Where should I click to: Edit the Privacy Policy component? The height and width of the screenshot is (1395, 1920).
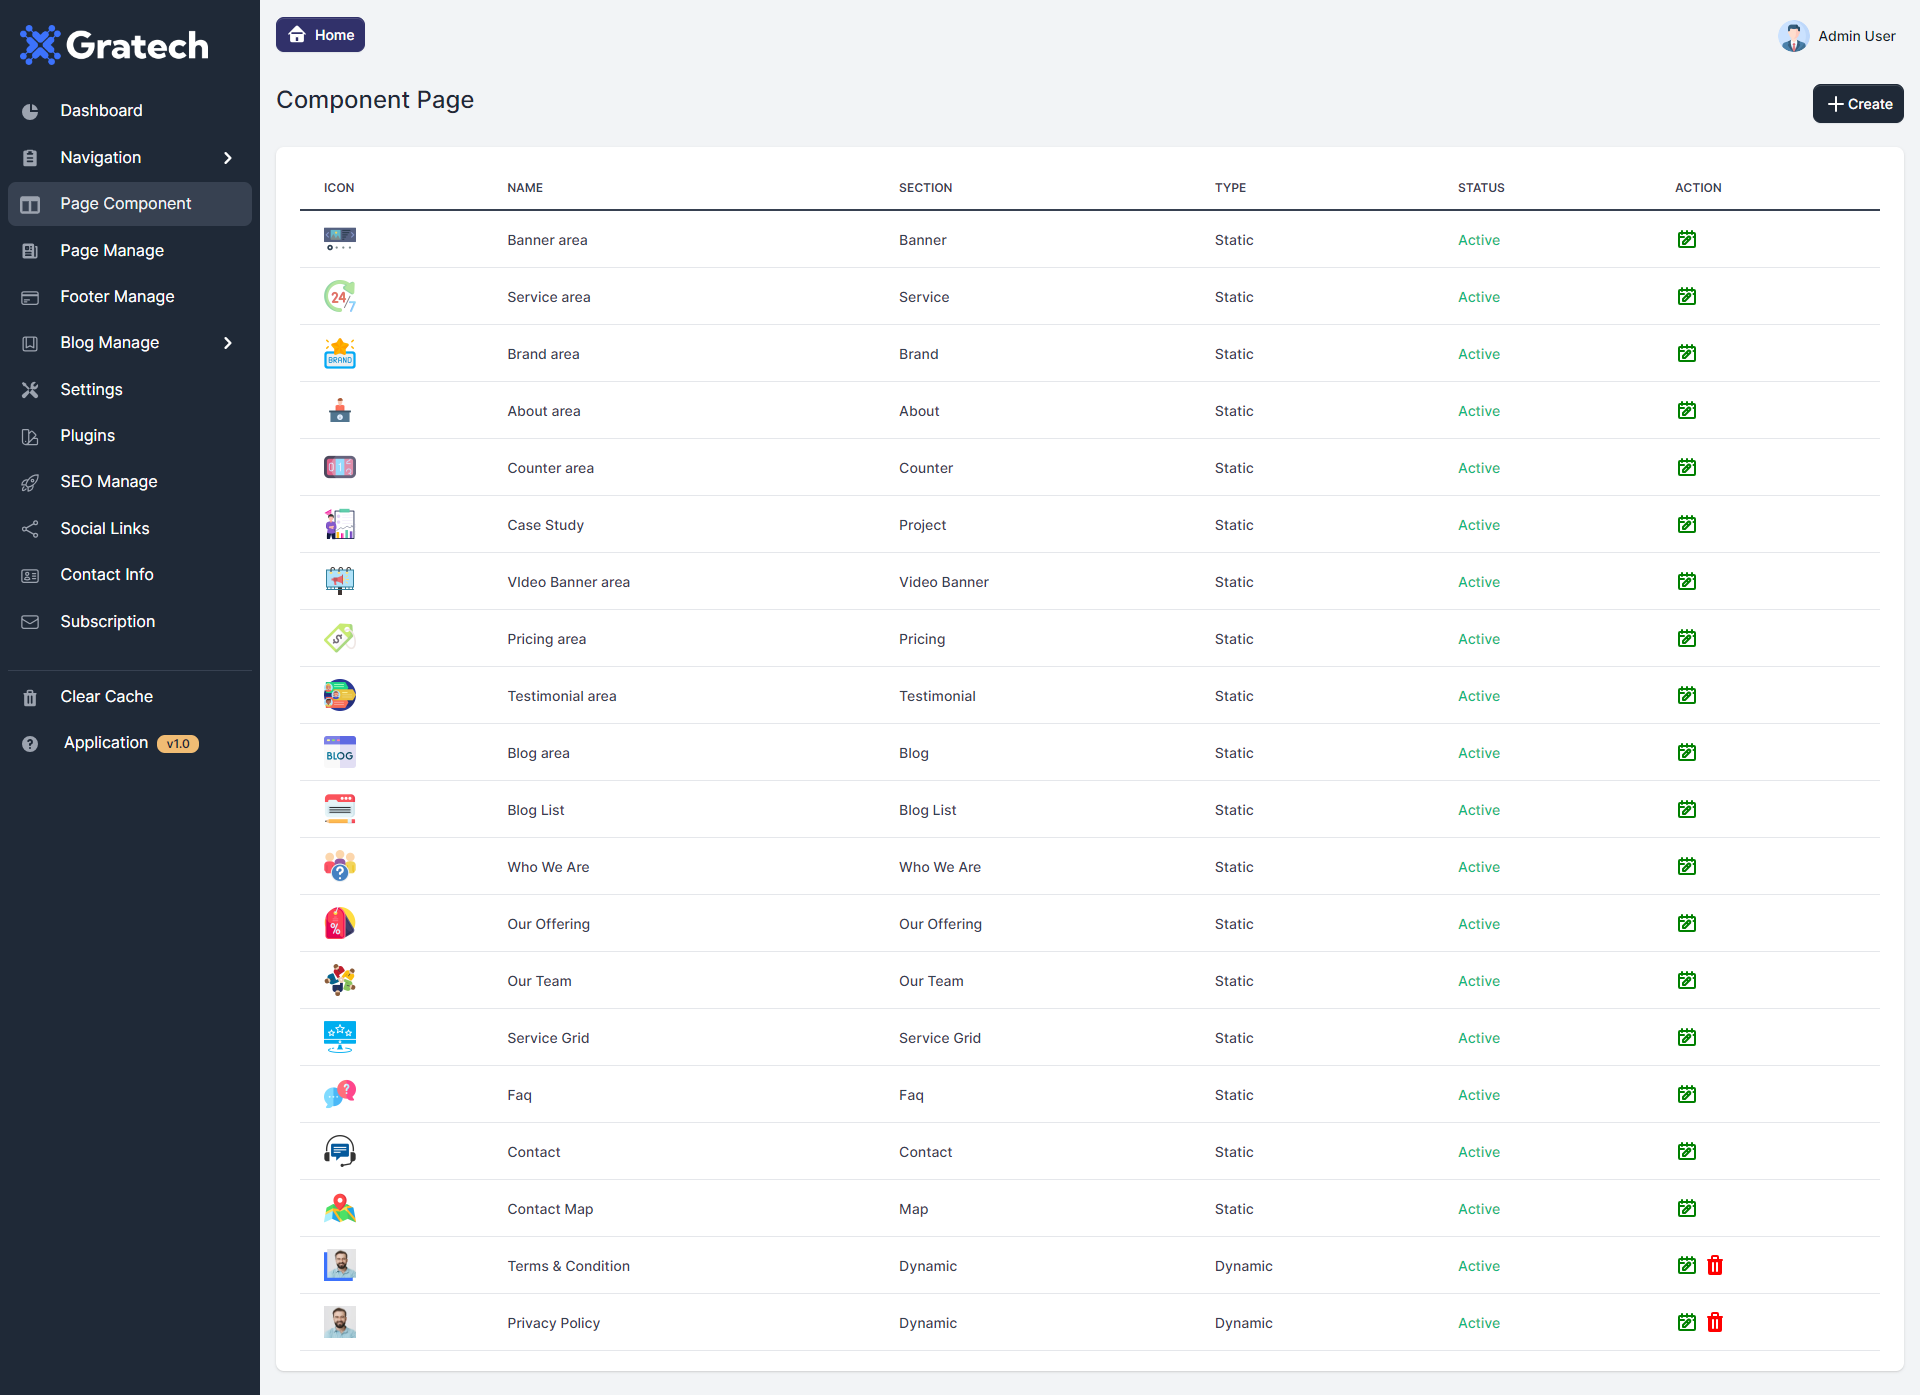pos(1686,1323)
